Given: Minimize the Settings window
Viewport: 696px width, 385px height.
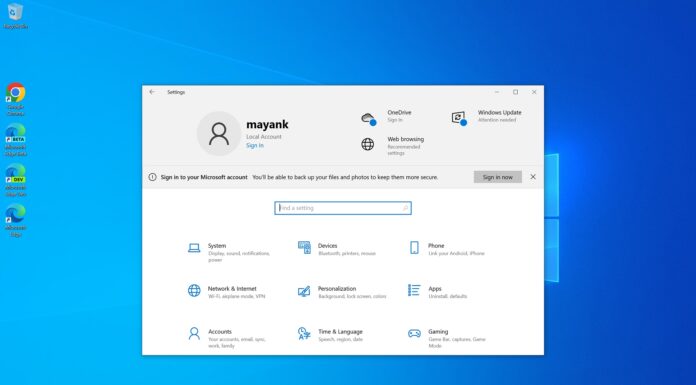Looking at the screenshot, I should click(497, 92).
